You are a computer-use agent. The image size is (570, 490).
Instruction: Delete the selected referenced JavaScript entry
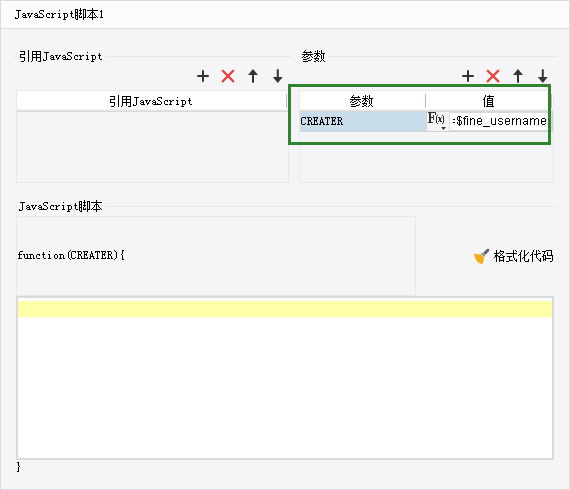coord(228,76)
